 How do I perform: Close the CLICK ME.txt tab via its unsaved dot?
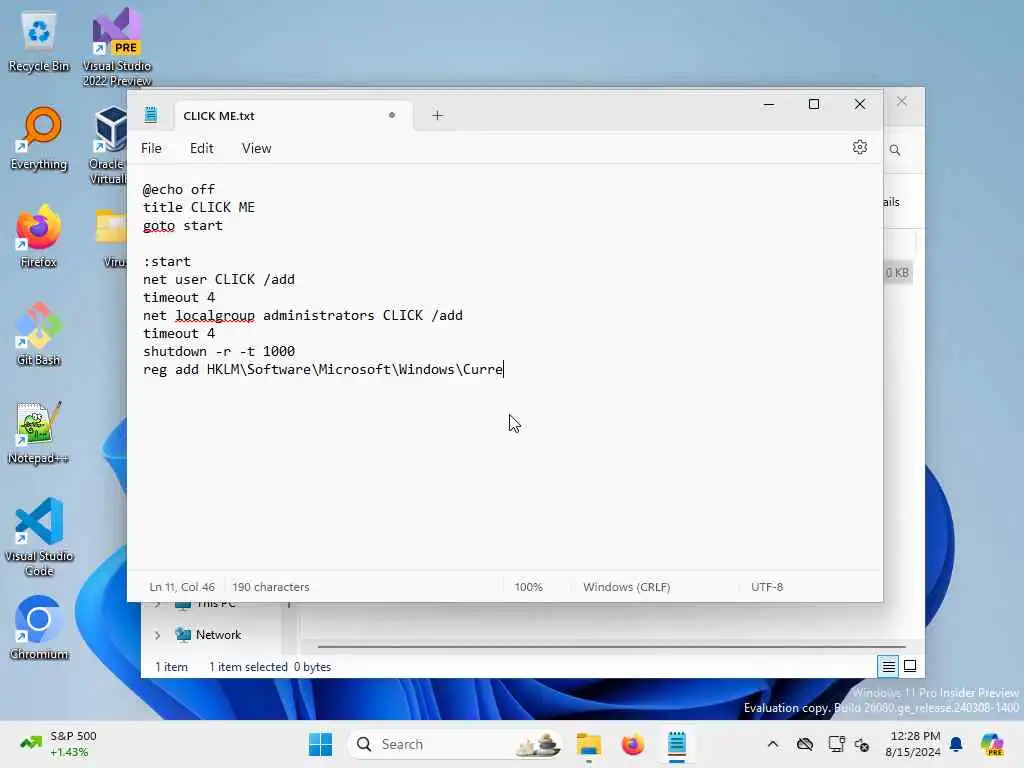pyautogui.click(x=392, y=115)
